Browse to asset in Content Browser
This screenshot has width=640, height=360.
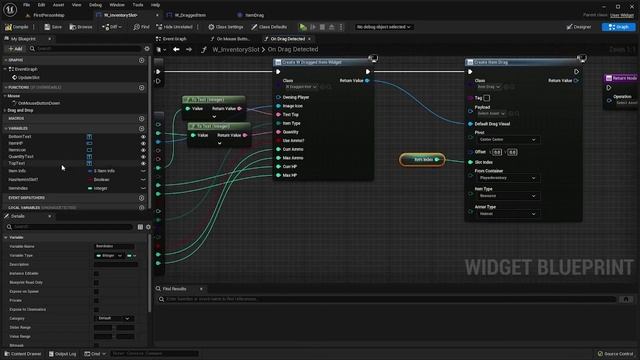click(x=81, y=27)
